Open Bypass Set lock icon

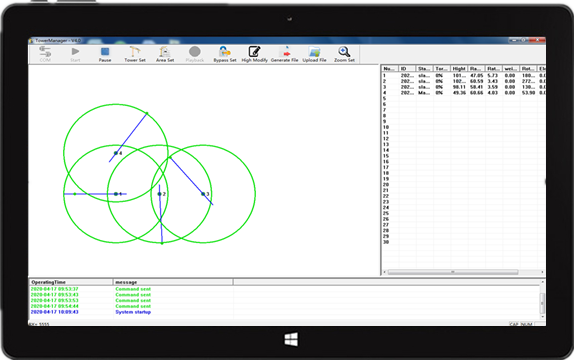click(x=225, y=54)
